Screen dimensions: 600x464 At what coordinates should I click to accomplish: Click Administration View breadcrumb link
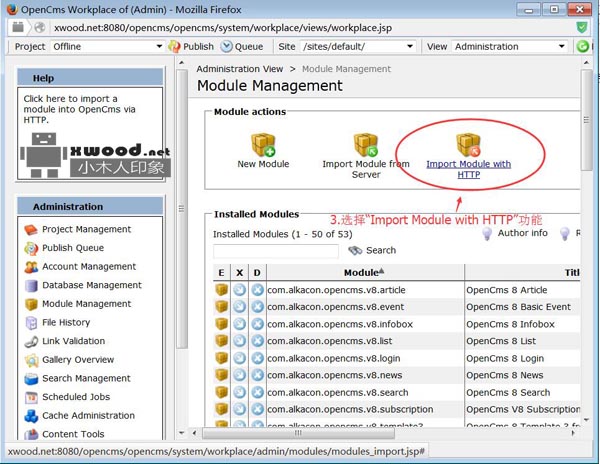pyautogui.click(x=240, y=69)
